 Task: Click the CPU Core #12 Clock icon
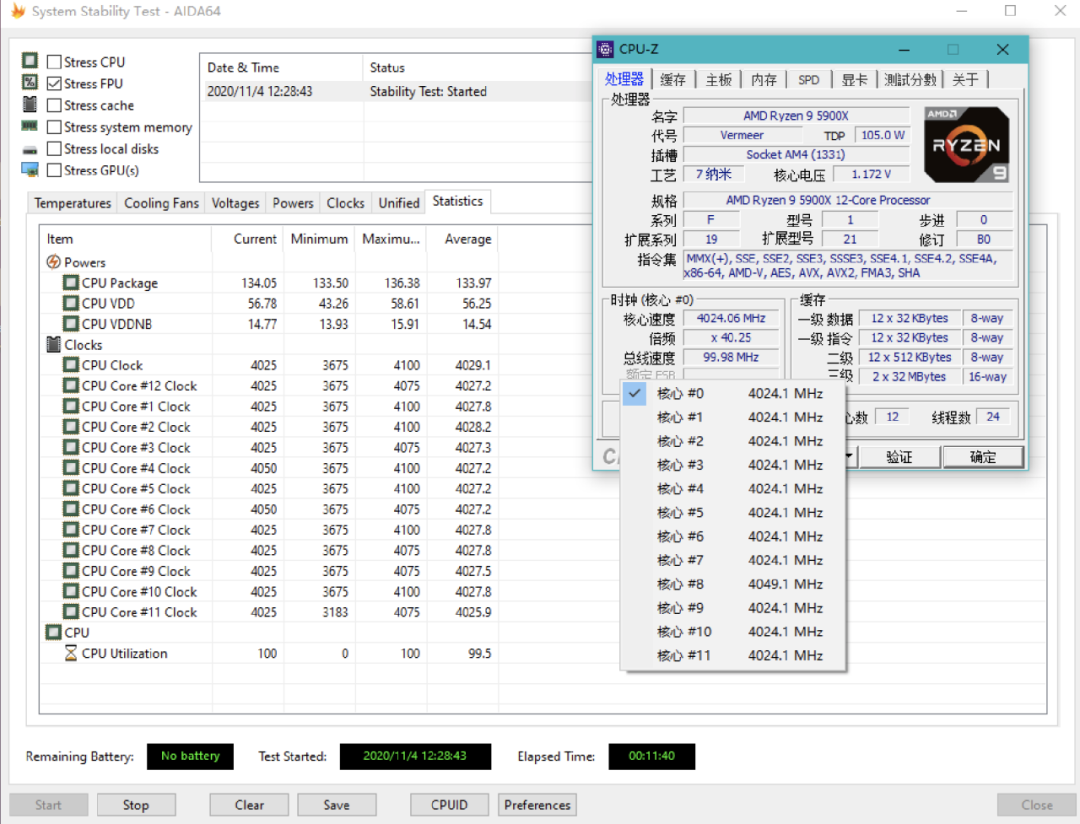(70, 385)
